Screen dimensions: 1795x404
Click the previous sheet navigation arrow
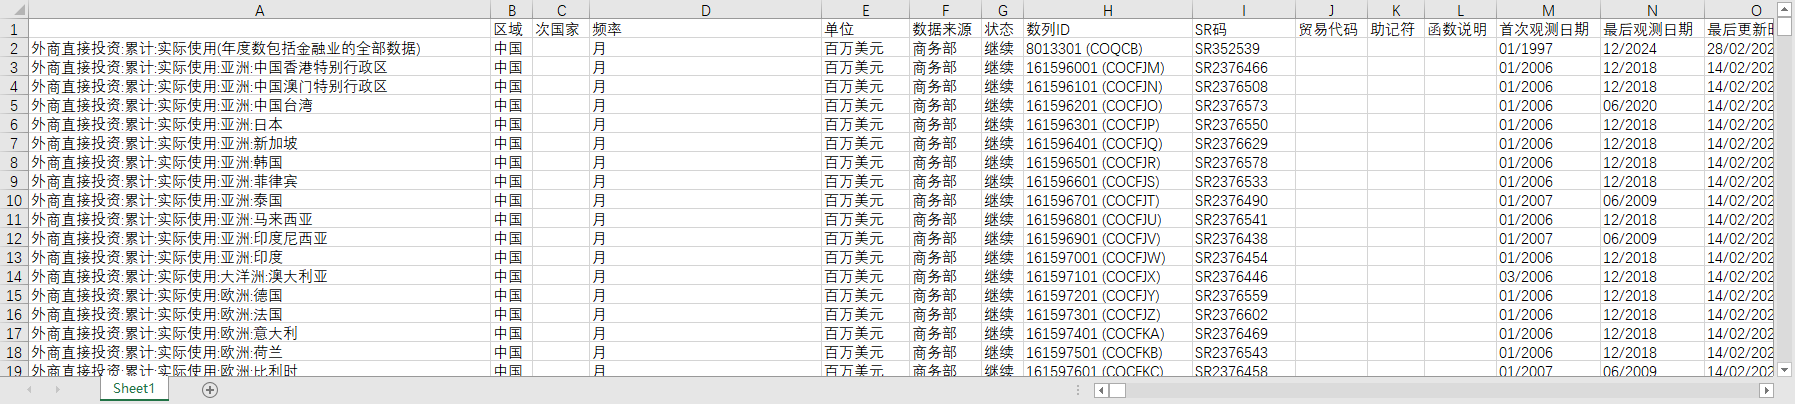pos(29,390)
